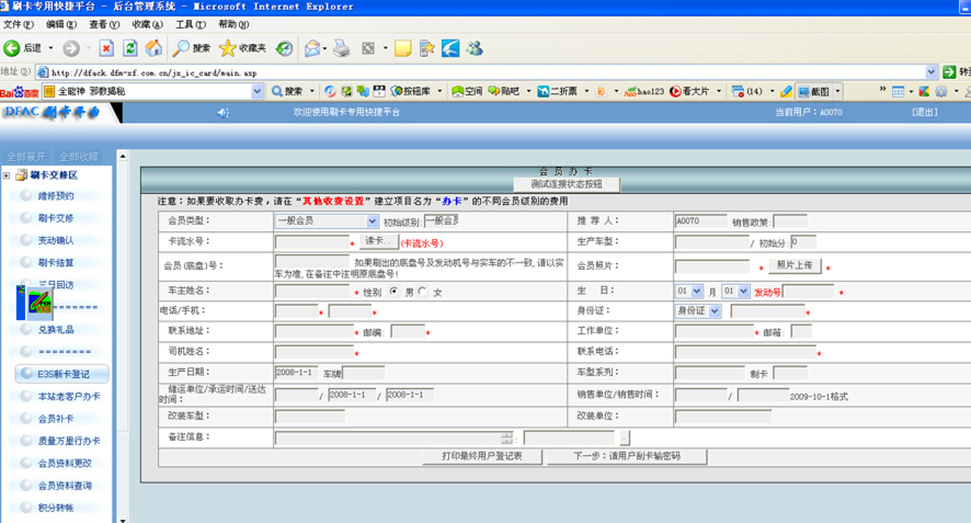Open 文件 File menu
Image resolution: width=971 pixels, height=523 pixels.
tap(18, 24)
